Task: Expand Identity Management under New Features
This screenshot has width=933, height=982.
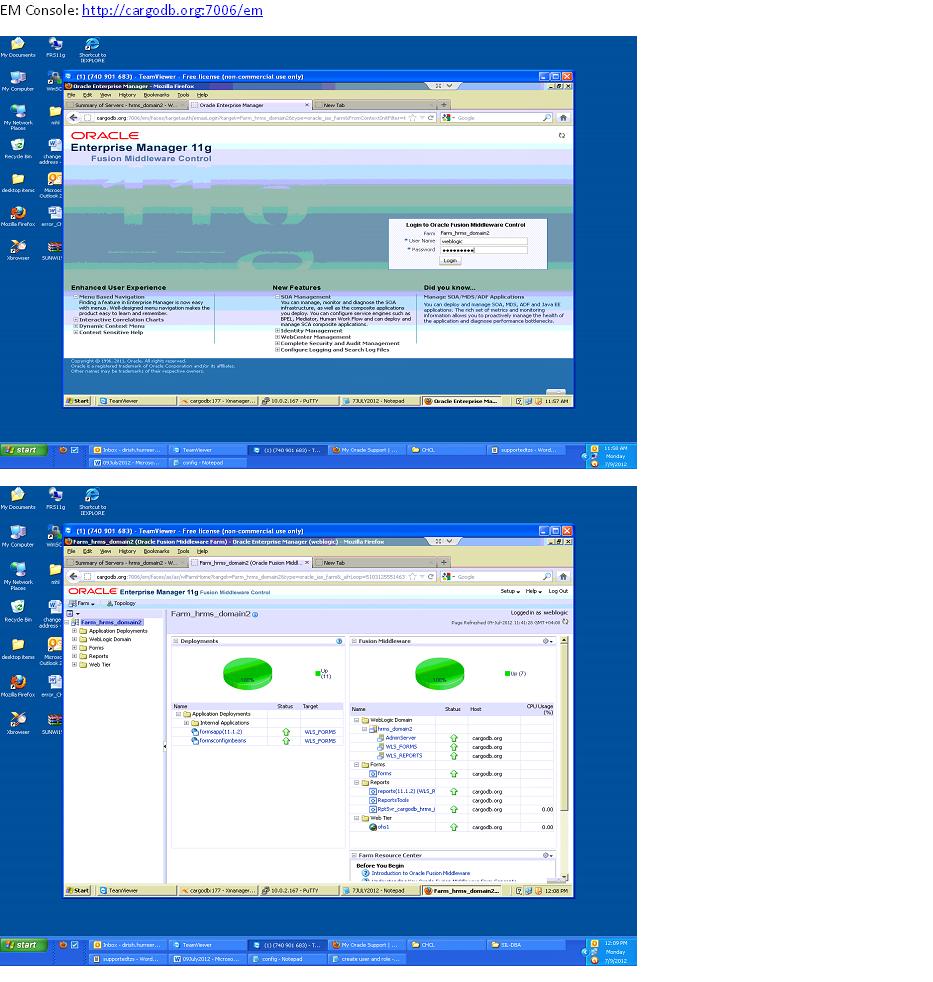Action: pyautogui.click(x=277, y=331)
